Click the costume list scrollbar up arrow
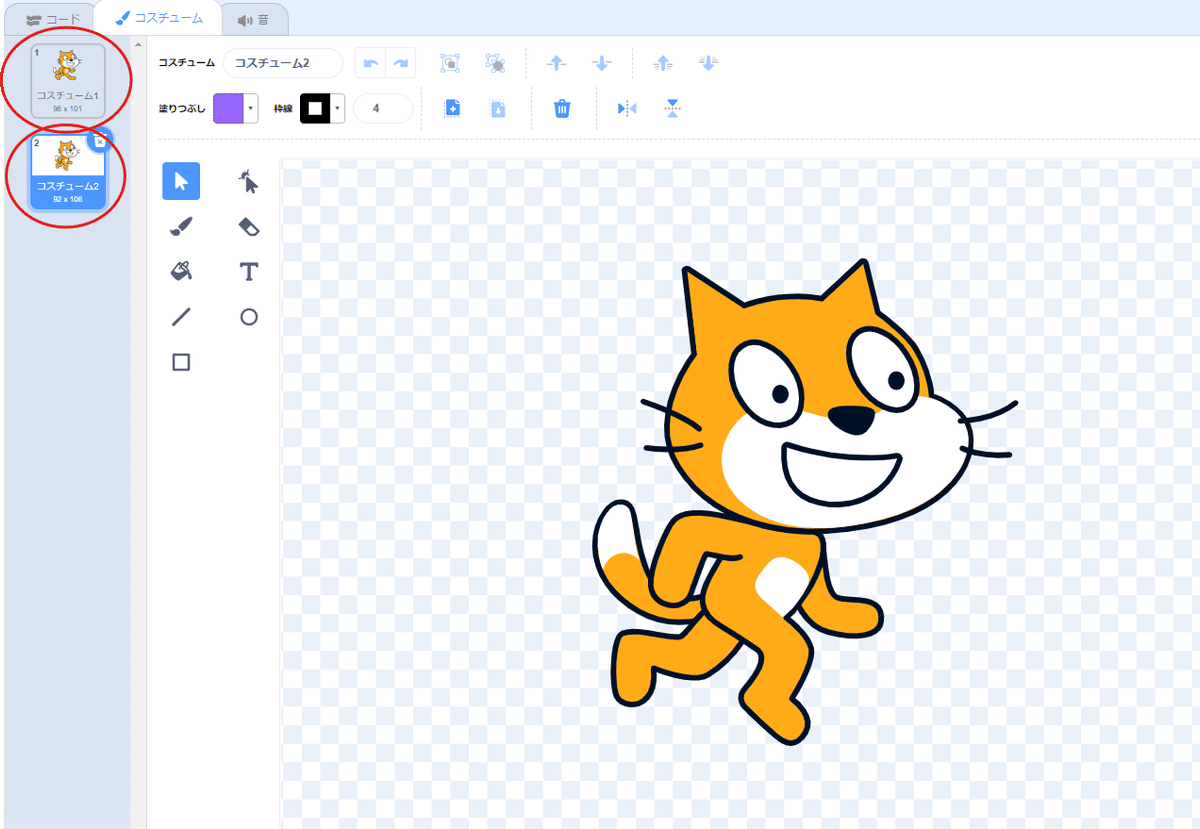The height and width of the screenshot is (829, 1200). [x=138, y=45]
